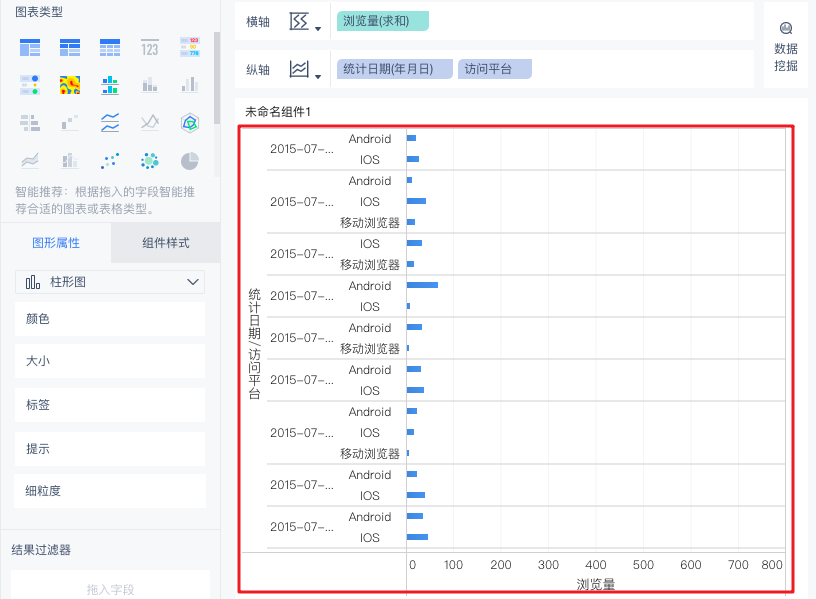Click the first Android bar in chart
816x599 pixels.
[x=411, y=138]
